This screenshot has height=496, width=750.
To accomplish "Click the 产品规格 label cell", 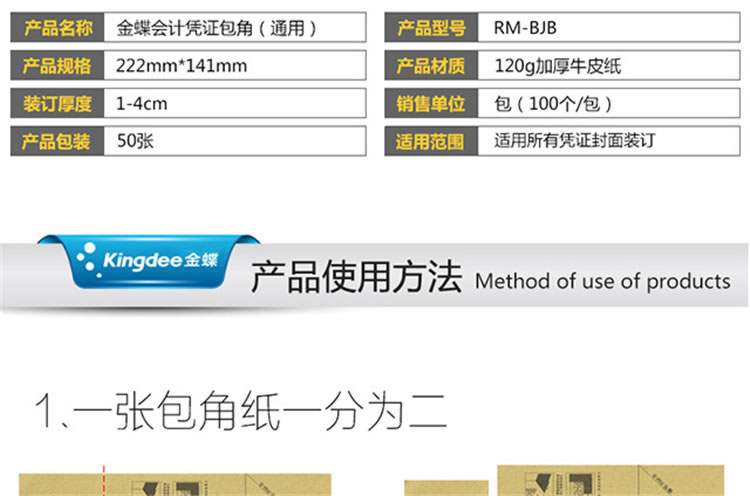I will [x=57, y=66].
